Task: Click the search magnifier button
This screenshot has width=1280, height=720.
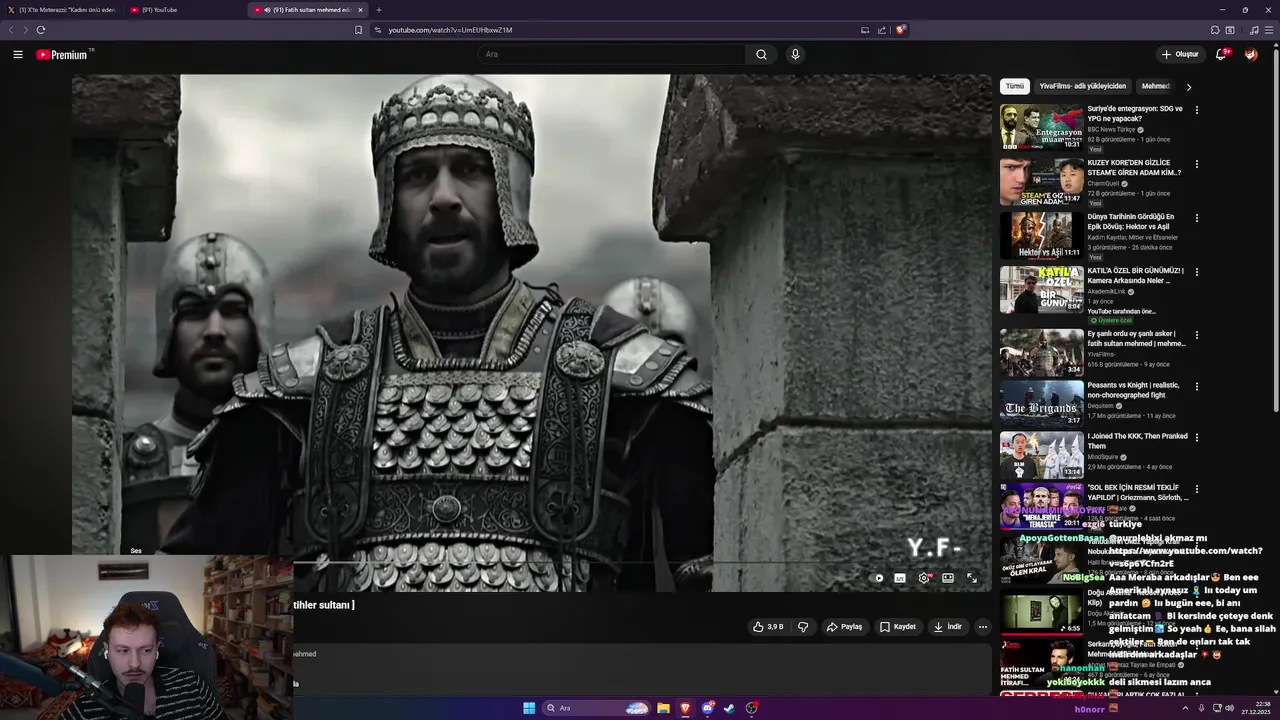Action: click(761, 54)
